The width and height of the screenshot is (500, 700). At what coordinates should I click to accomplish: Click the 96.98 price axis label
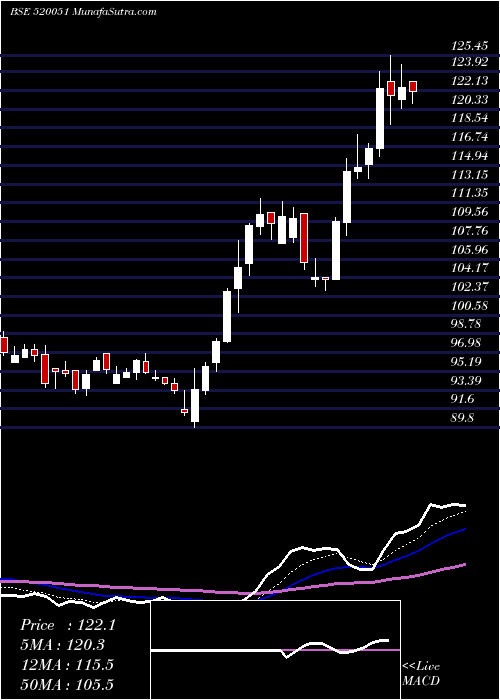coord(466,343)
